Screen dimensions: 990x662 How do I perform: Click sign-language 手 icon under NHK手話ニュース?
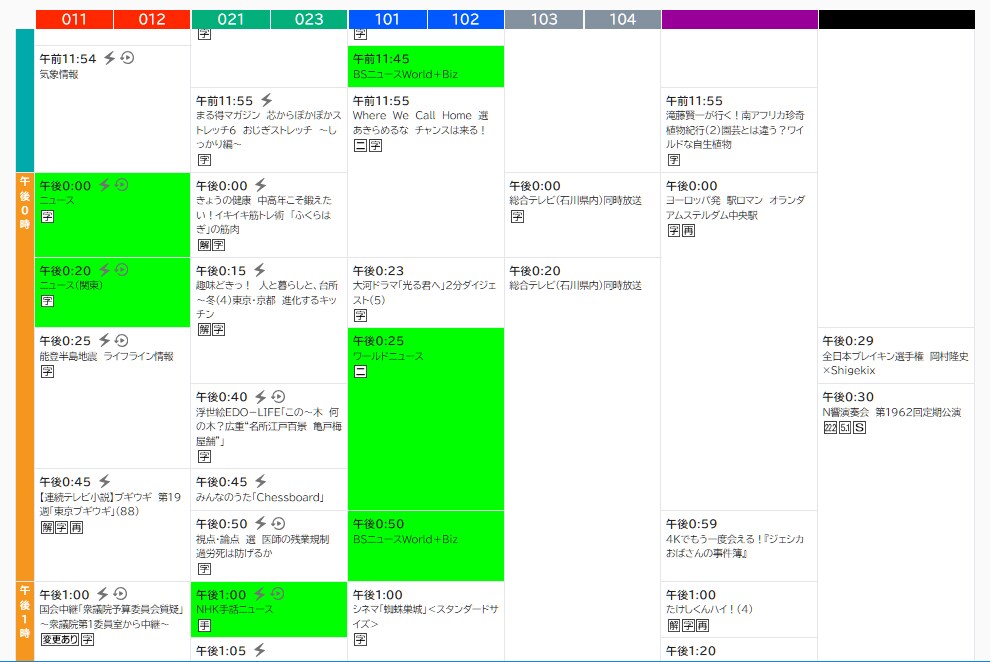204,625
